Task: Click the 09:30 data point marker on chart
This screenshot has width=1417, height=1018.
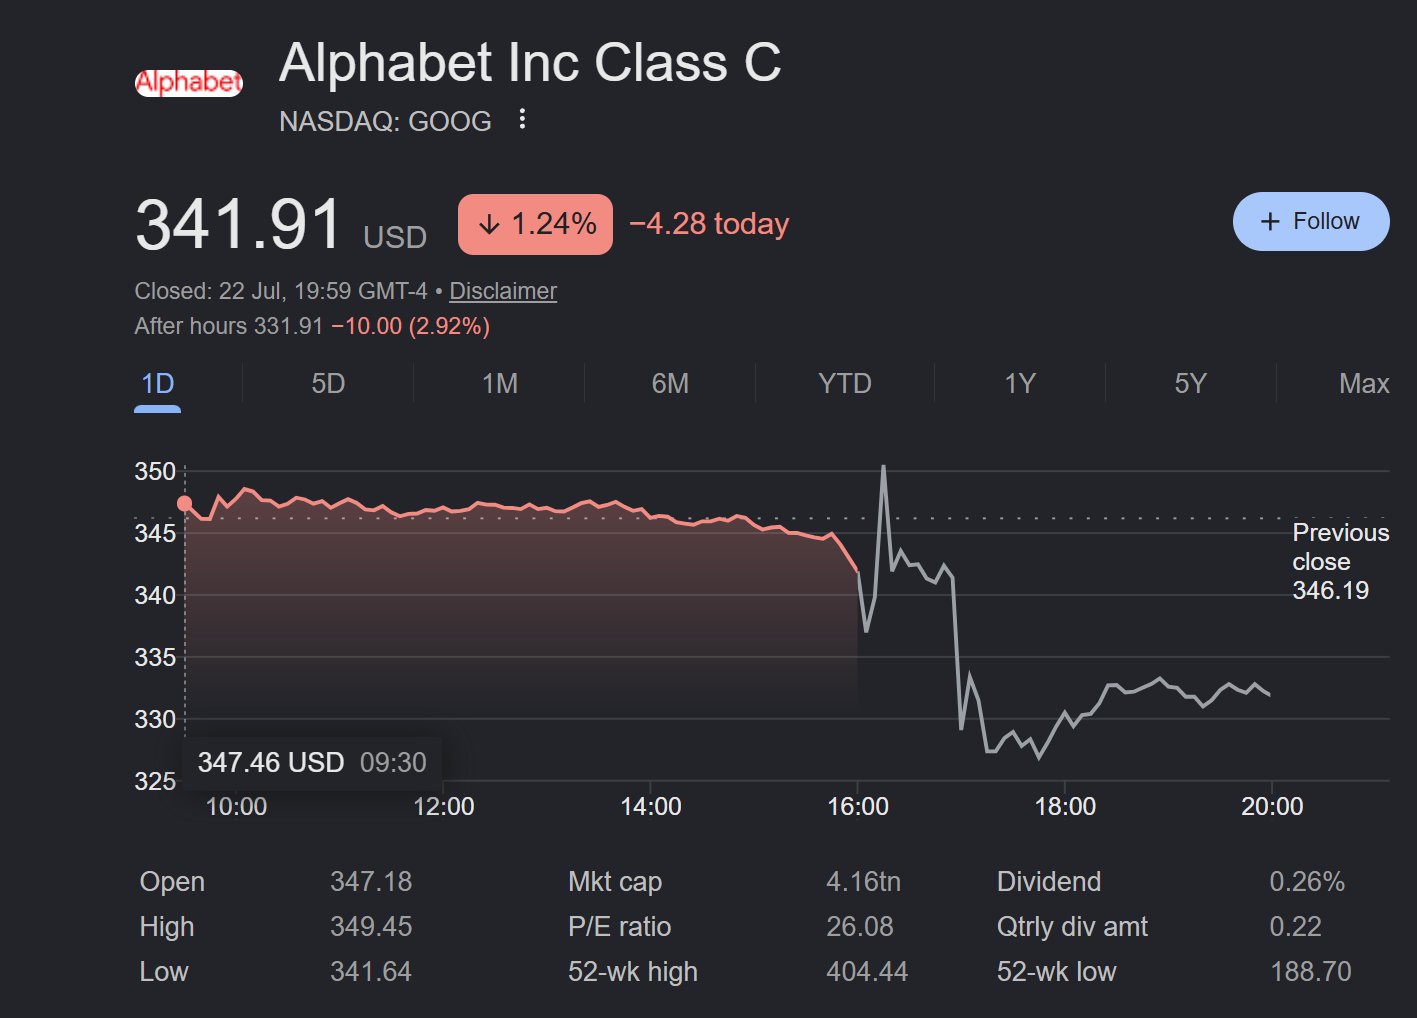Action: click(184, 503)
